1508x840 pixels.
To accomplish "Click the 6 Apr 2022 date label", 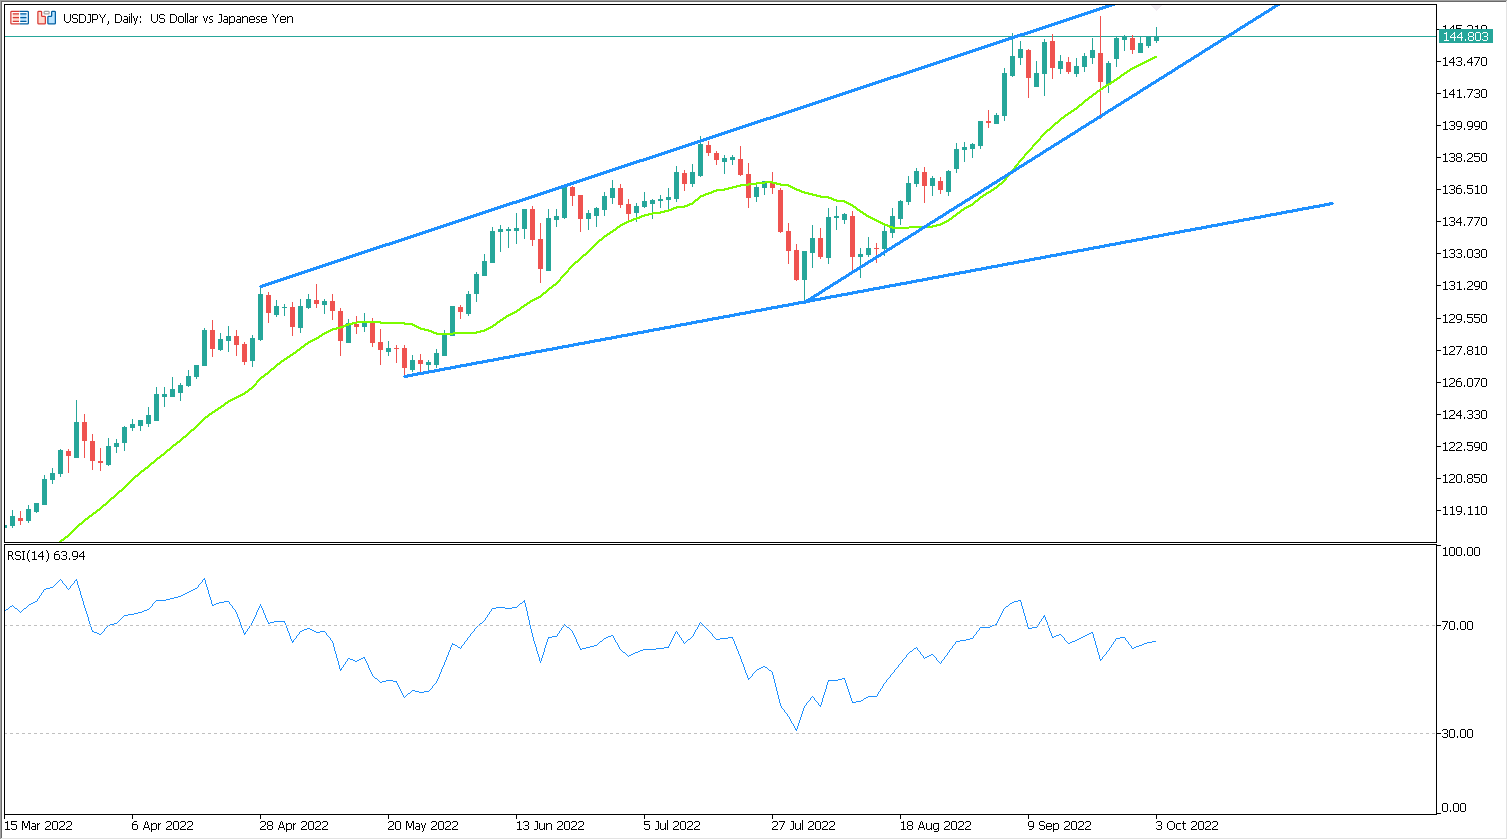I will coord(163,826).
